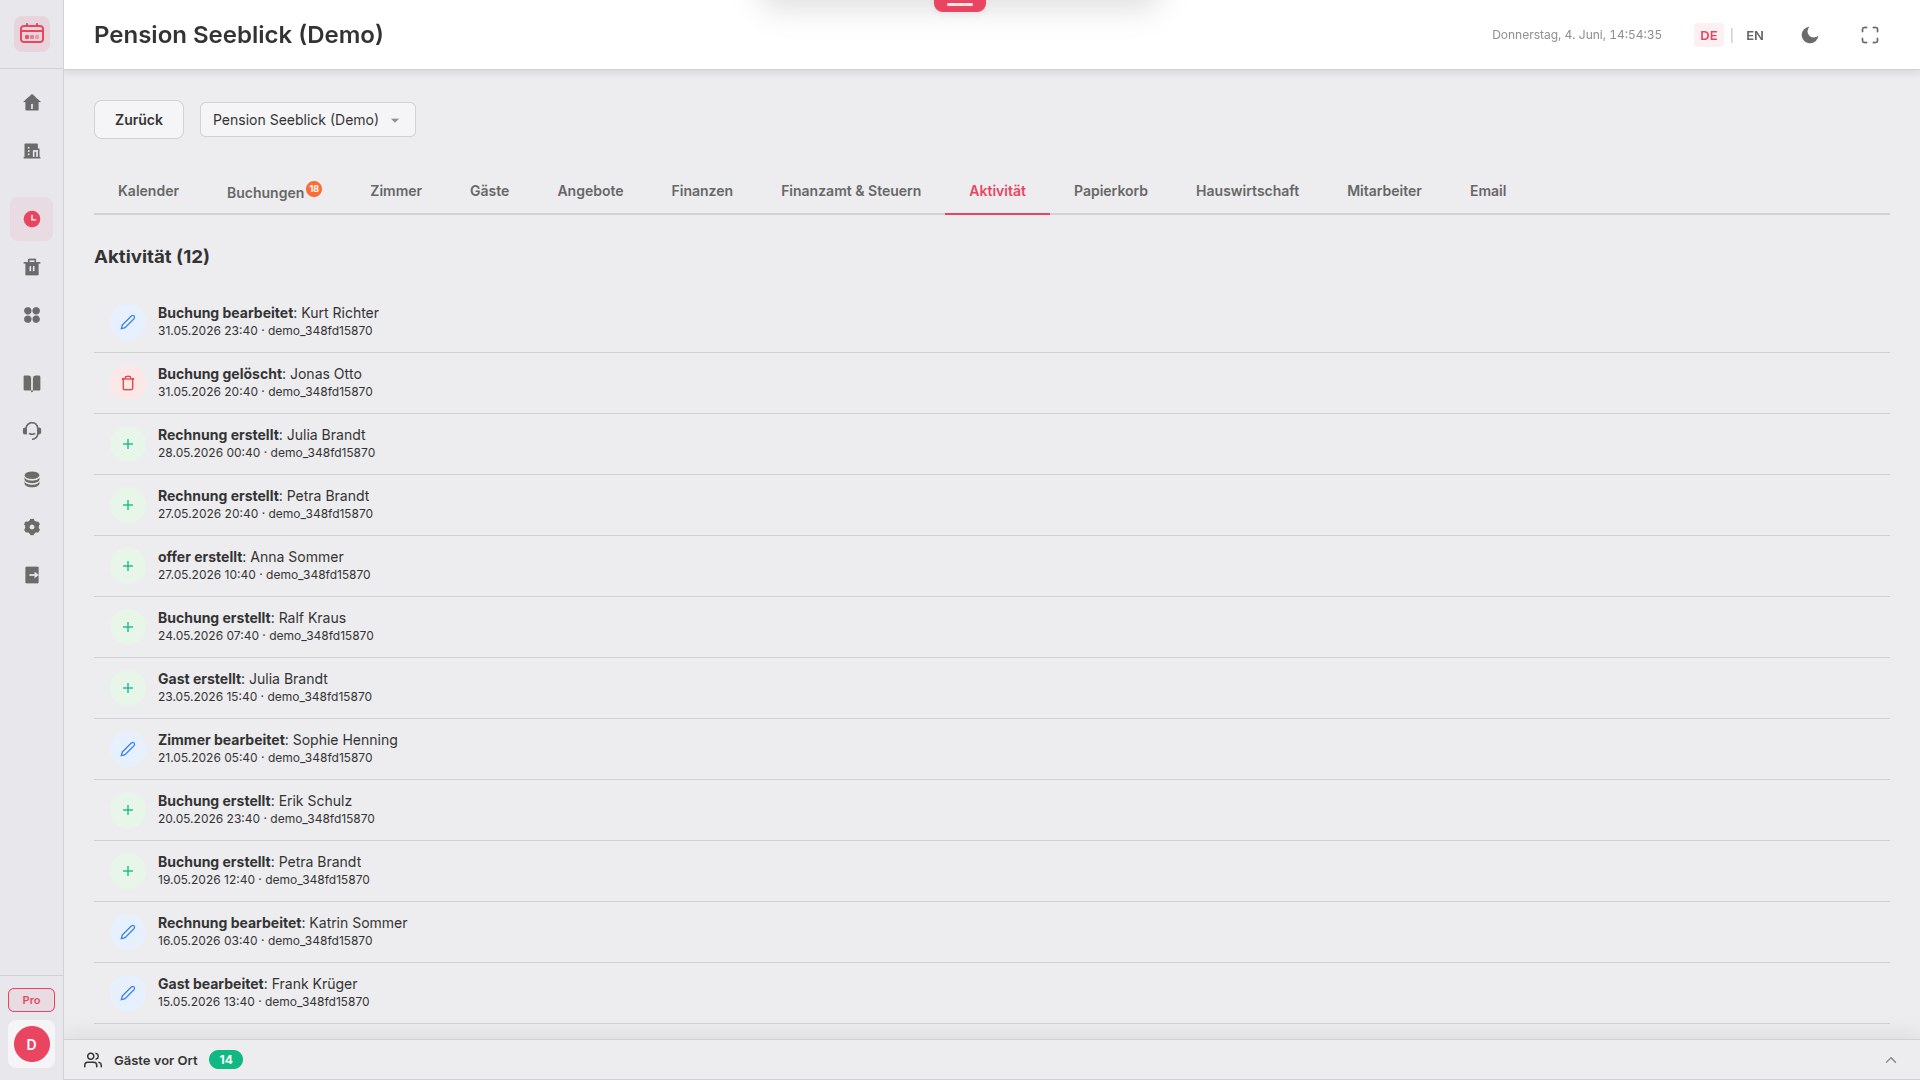Switch to the Kalender tab
The height and width of the screenshot is (1080, 1920).
(148, 191)
